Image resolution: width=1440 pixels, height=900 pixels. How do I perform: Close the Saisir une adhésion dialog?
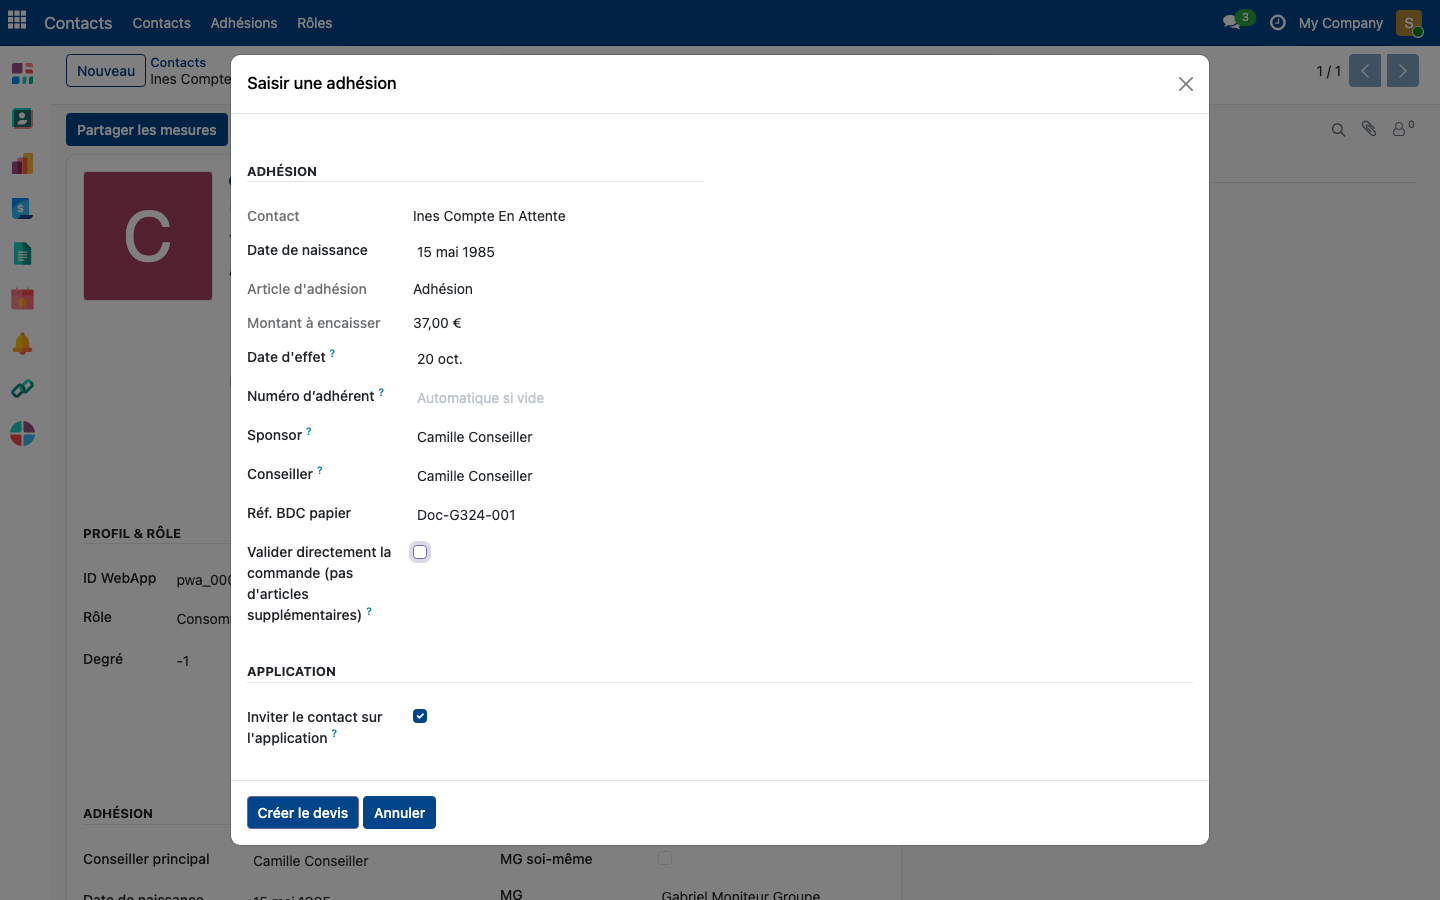pos(1186,84)
